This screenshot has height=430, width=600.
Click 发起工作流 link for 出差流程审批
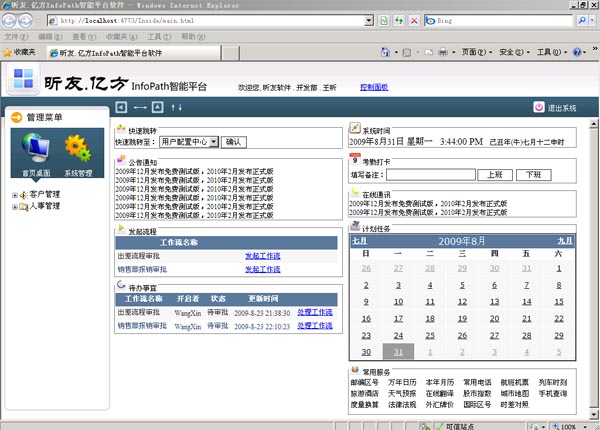pos(262,256)
